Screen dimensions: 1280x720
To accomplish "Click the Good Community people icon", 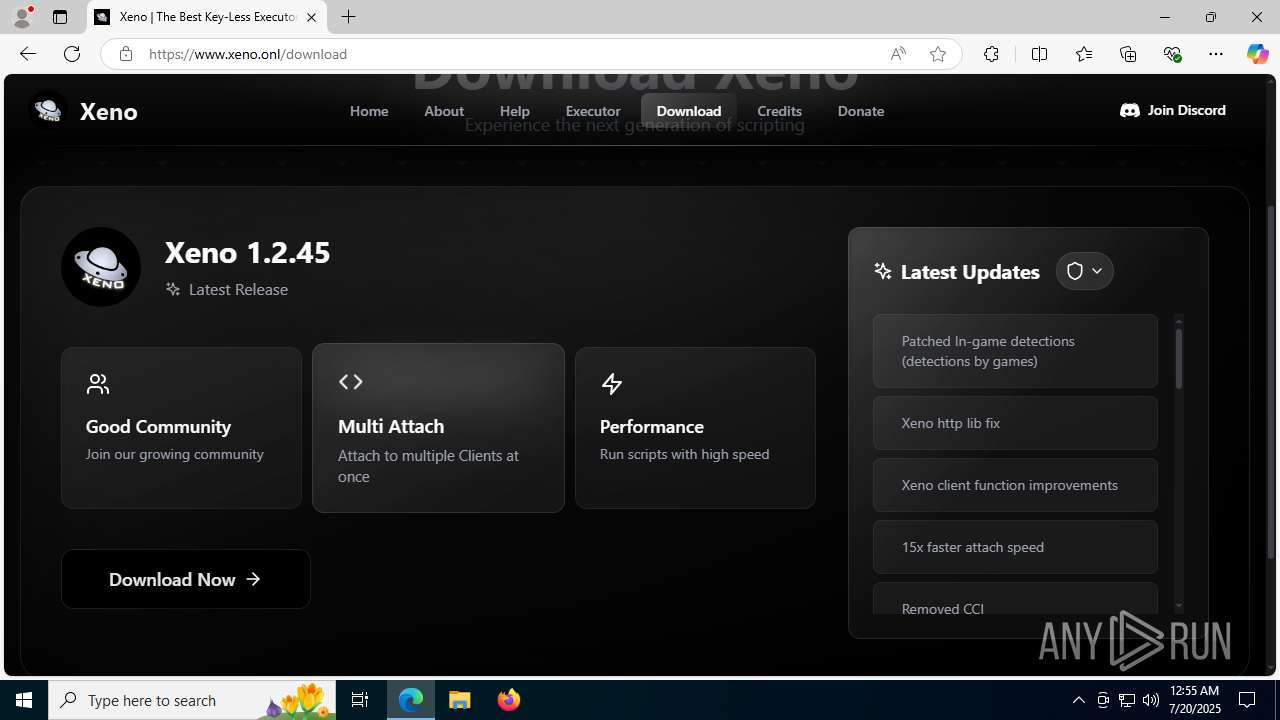I will [98, 383].
